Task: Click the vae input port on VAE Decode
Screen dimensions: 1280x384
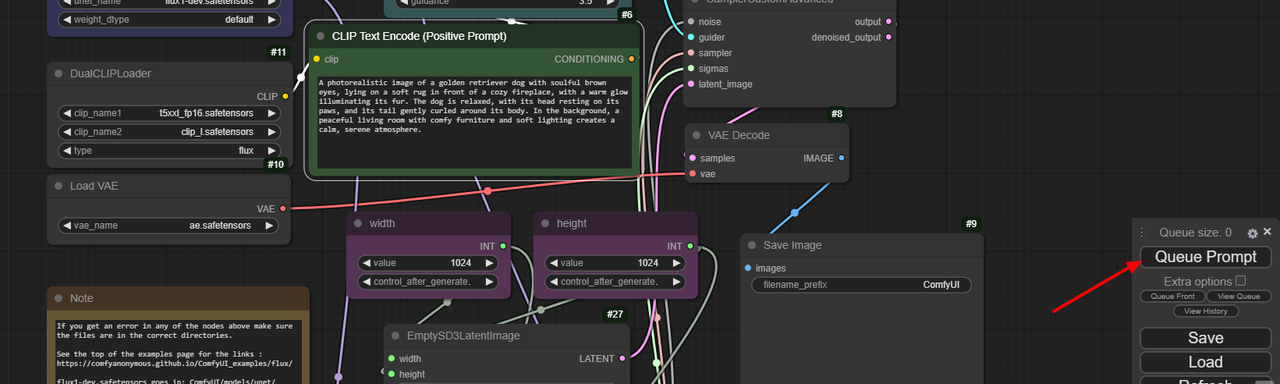Action: click(x=691, y=174)
